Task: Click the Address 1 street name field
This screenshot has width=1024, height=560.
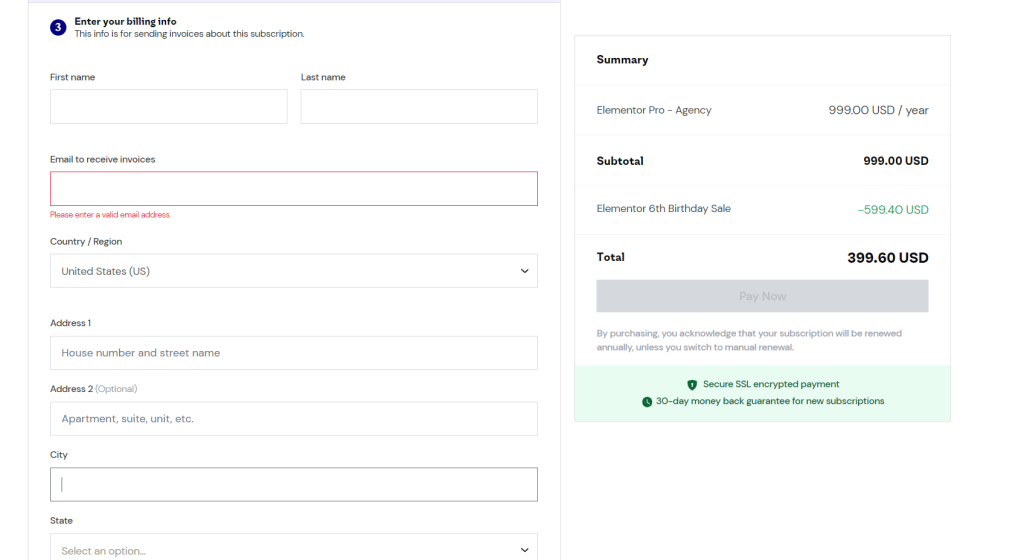Action: click(294, 353)
